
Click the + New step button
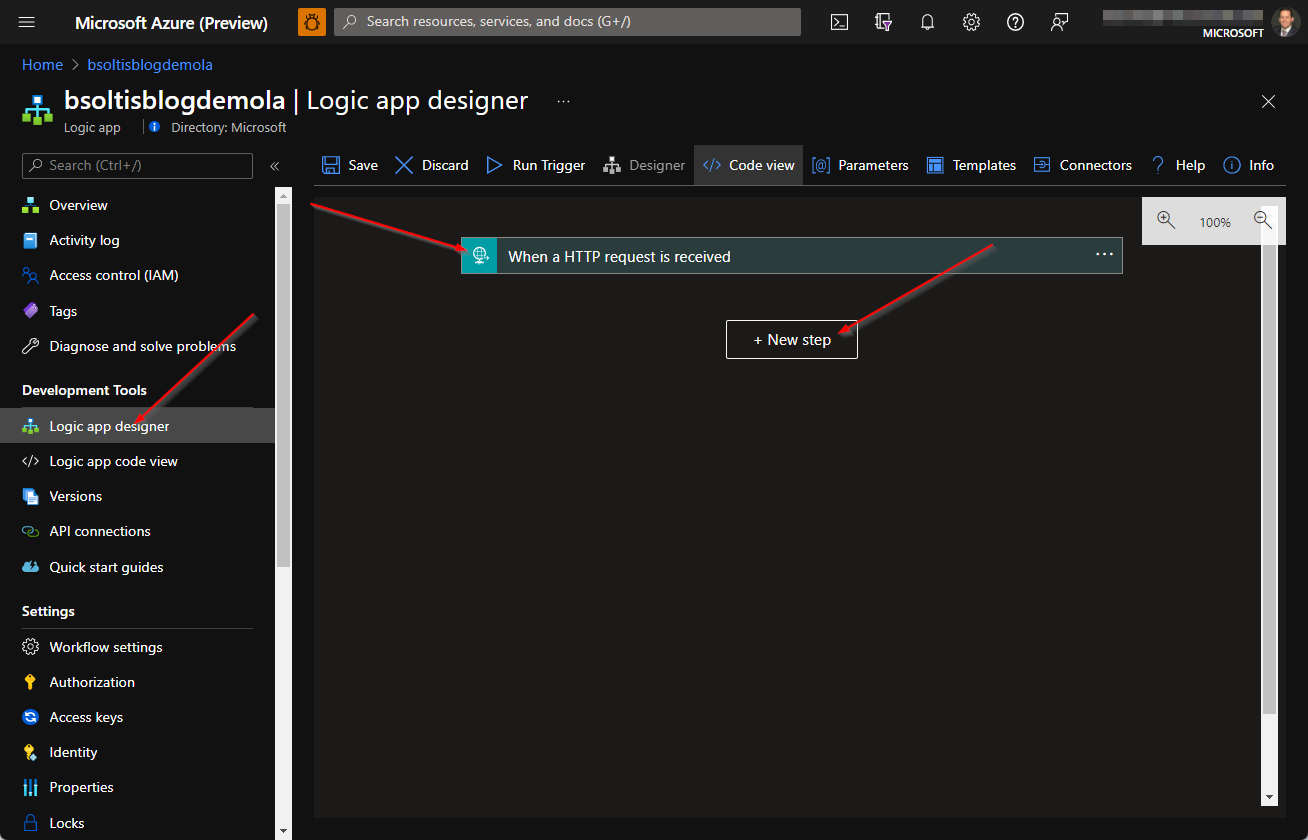click(792, 339)
